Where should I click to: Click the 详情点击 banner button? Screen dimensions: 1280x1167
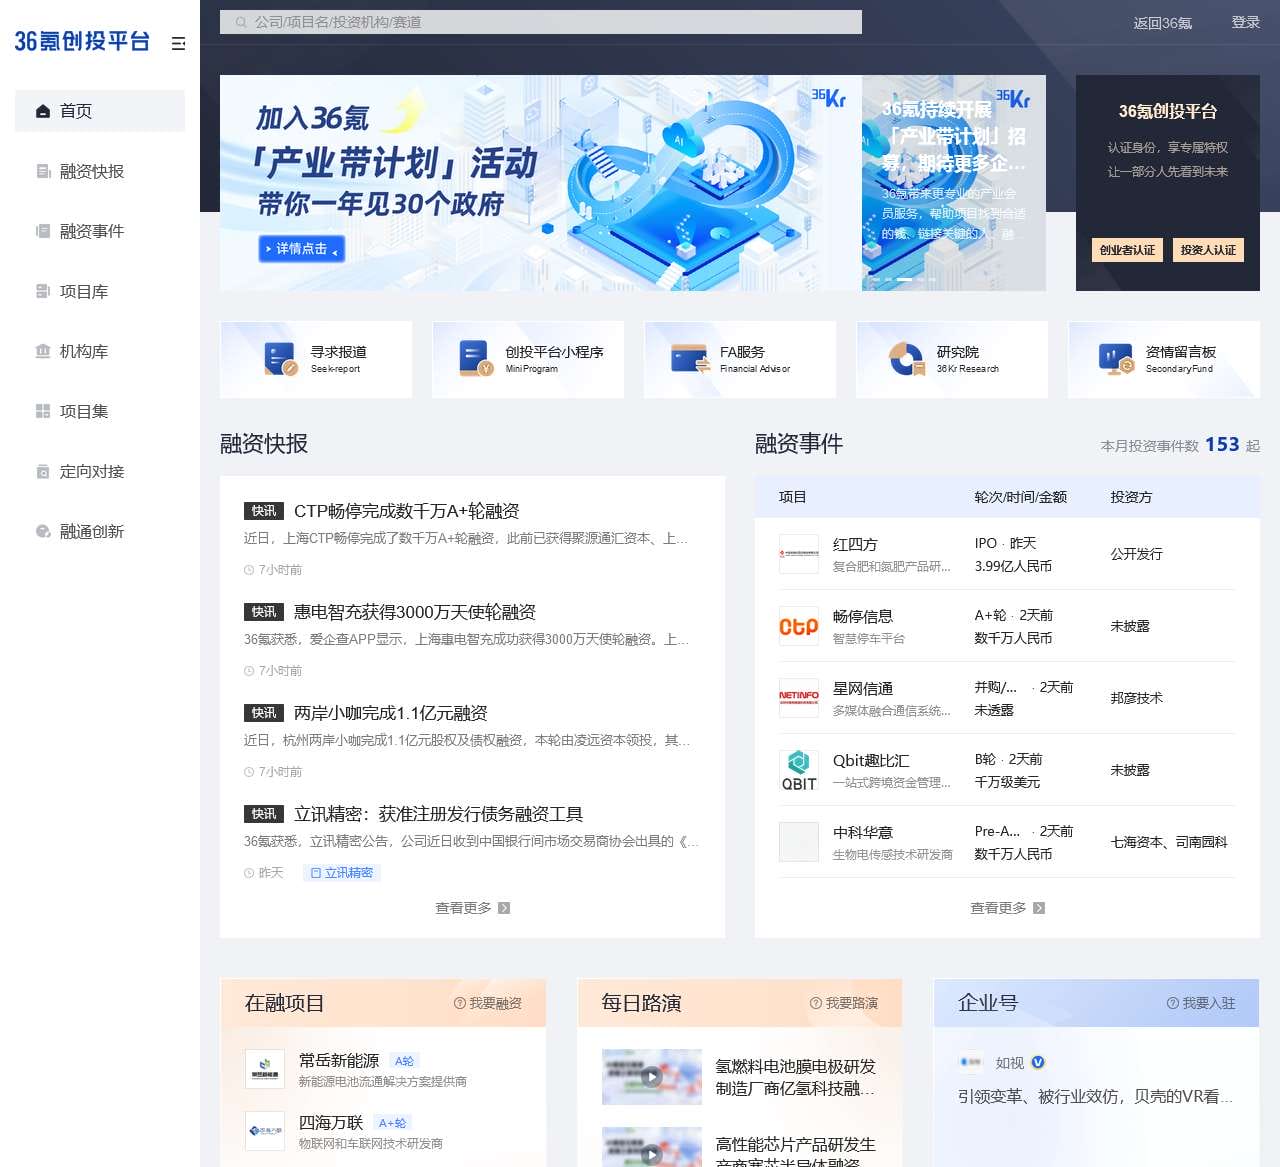pos(301,248)
